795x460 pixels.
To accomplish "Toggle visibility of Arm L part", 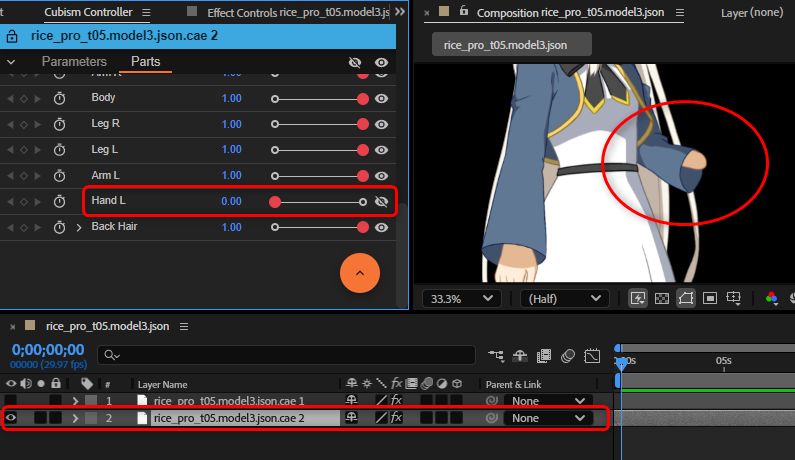I will tap(381, 176).
